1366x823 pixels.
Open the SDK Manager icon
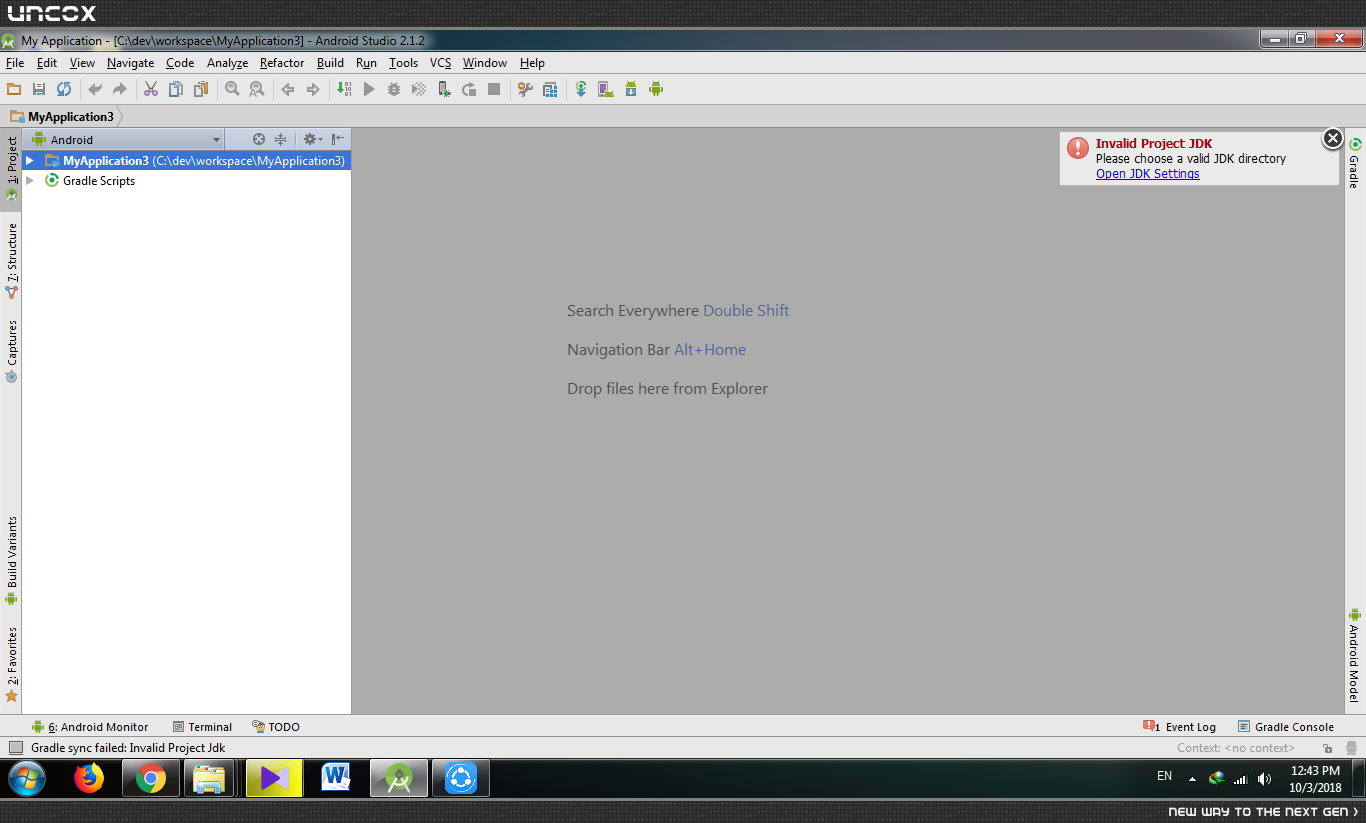[631, 89]
